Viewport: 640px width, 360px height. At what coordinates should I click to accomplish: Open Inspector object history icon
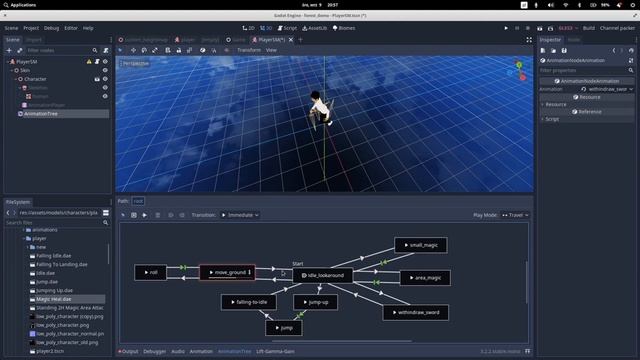[x=631, y=51]
